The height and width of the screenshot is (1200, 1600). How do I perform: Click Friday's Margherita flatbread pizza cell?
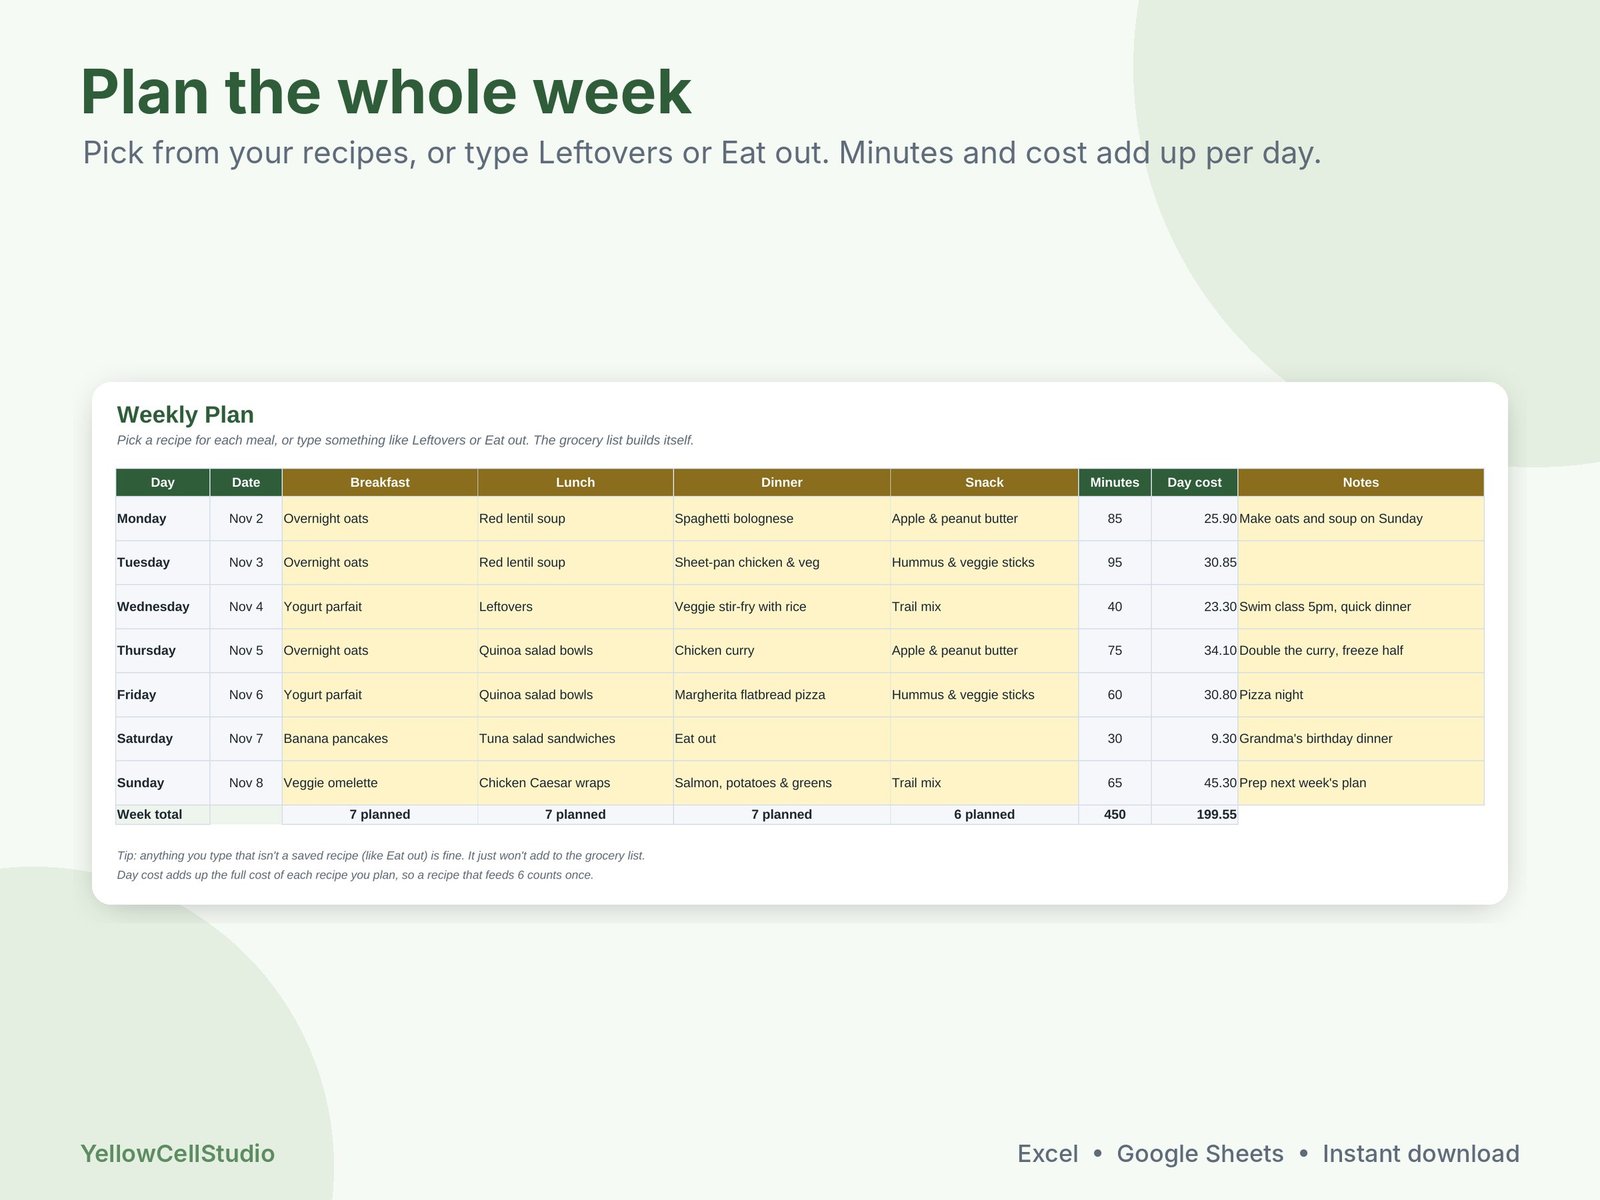tap(782, 694)
